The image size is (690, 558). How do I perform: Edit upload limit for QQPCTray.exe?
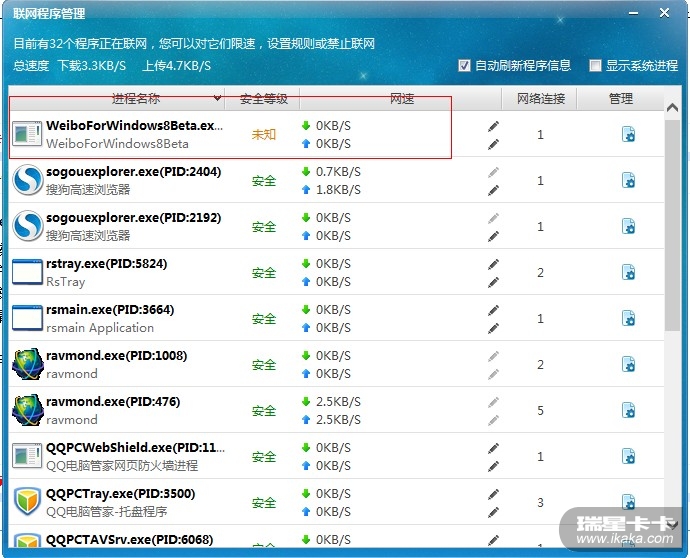point(493,512)
